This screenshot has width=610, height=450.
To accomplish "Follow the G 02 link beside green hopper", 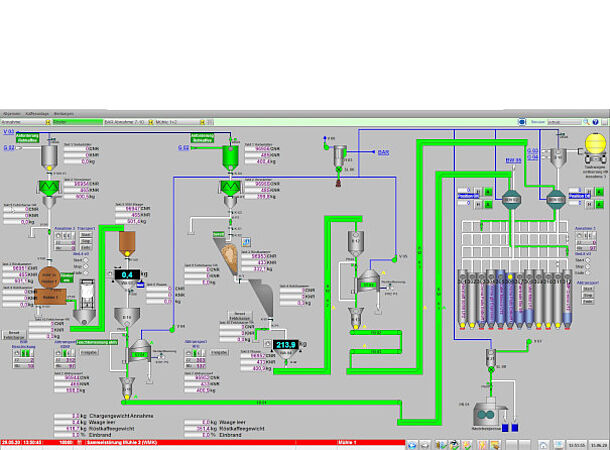I will [184, 148].
